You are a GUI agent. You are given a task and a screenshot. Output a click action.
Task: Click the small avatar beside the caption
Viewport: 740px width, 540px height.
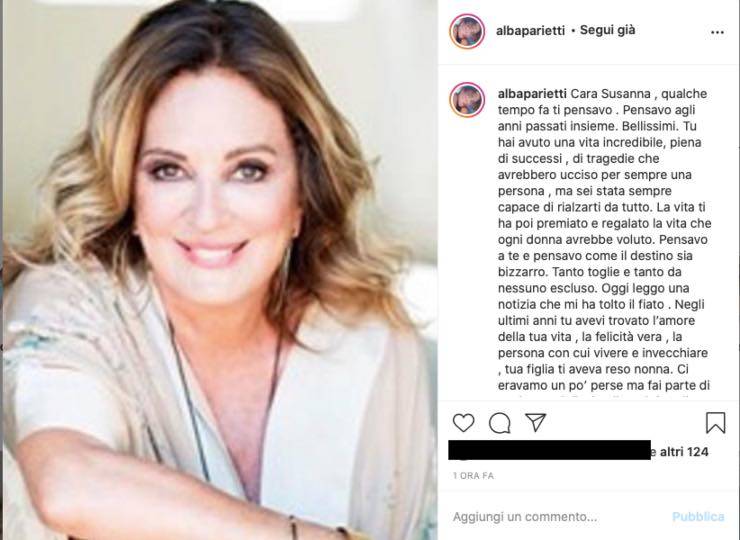[x=467, y=100]
